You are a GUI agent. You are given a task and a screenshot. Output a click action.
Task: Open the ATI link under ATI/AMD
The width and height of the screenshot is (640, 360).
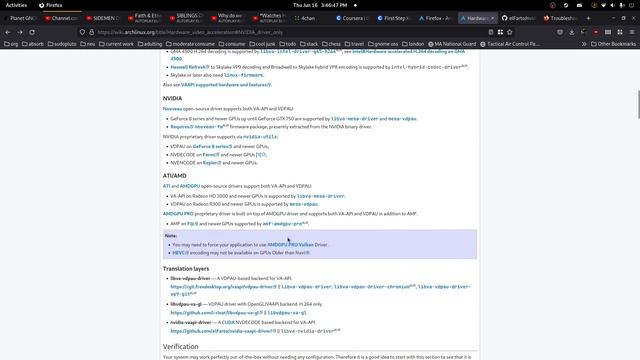[x=166, y=186]
